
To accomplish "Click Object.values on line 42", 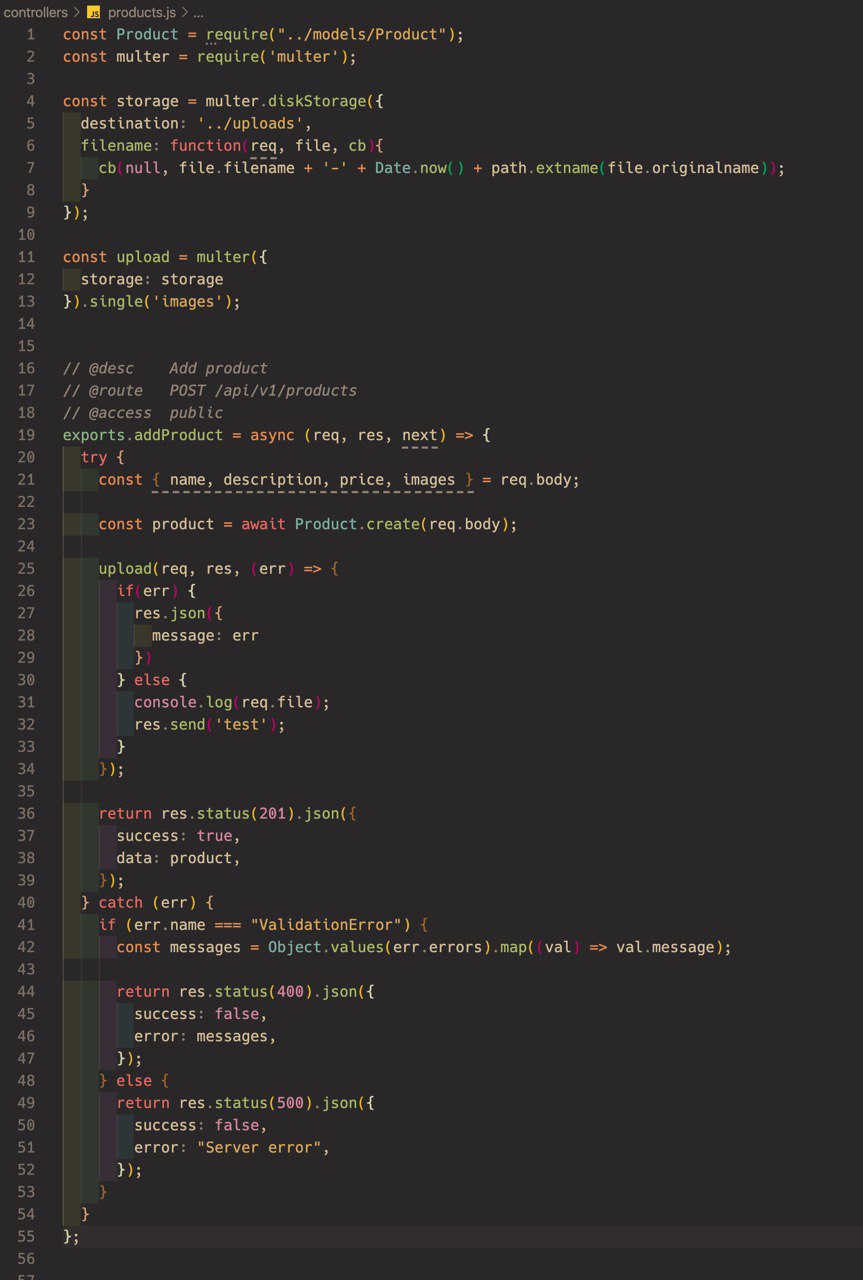I will click(326, 947).
